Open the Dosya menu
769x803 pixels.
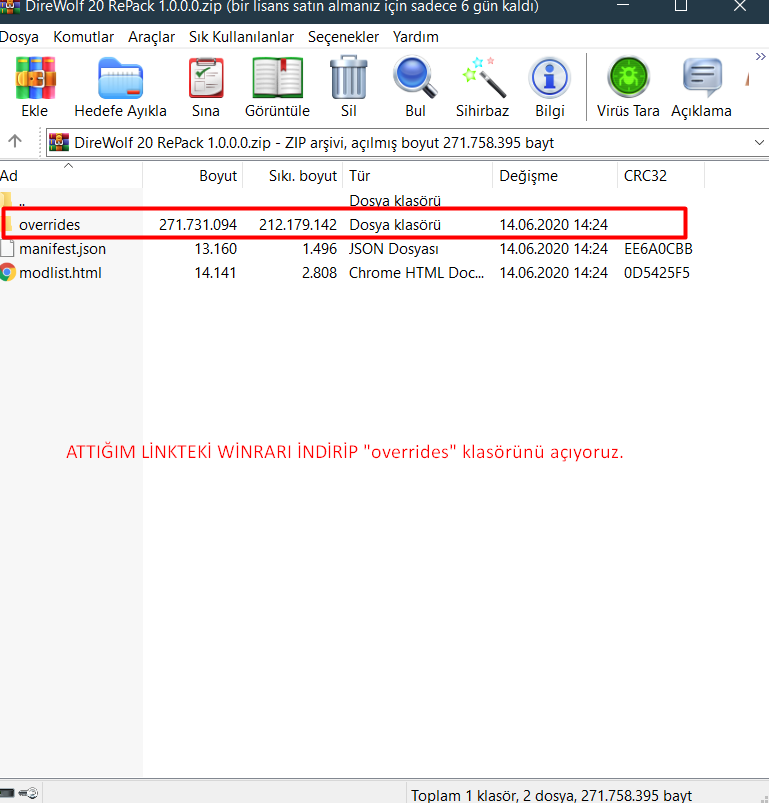click(19, 37)
